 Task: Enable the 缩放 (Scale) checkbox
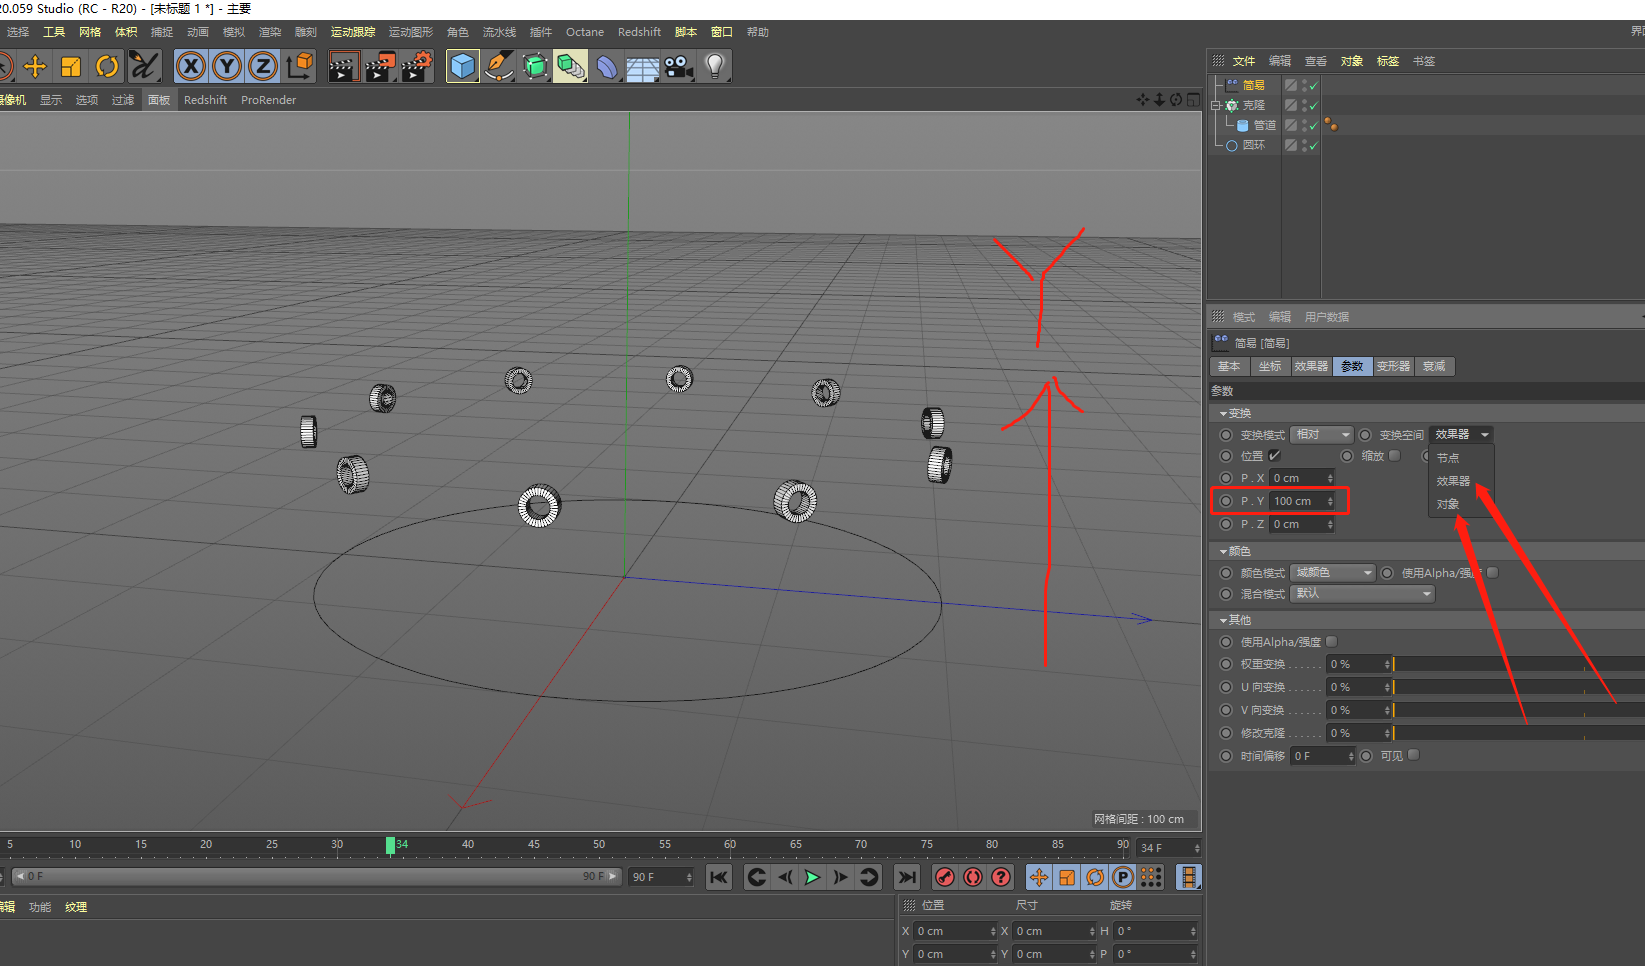click(x=1395, y=456)
